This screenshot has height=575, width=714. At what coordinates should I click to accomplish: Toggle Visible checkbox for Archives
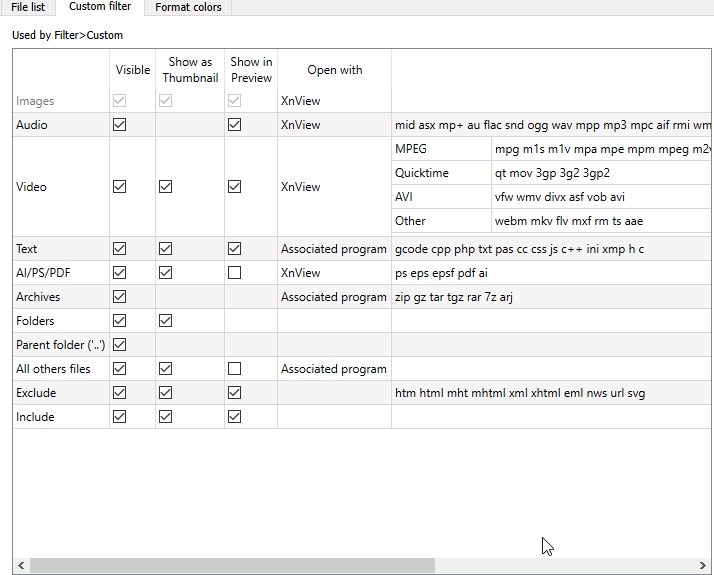coord(120,297)
